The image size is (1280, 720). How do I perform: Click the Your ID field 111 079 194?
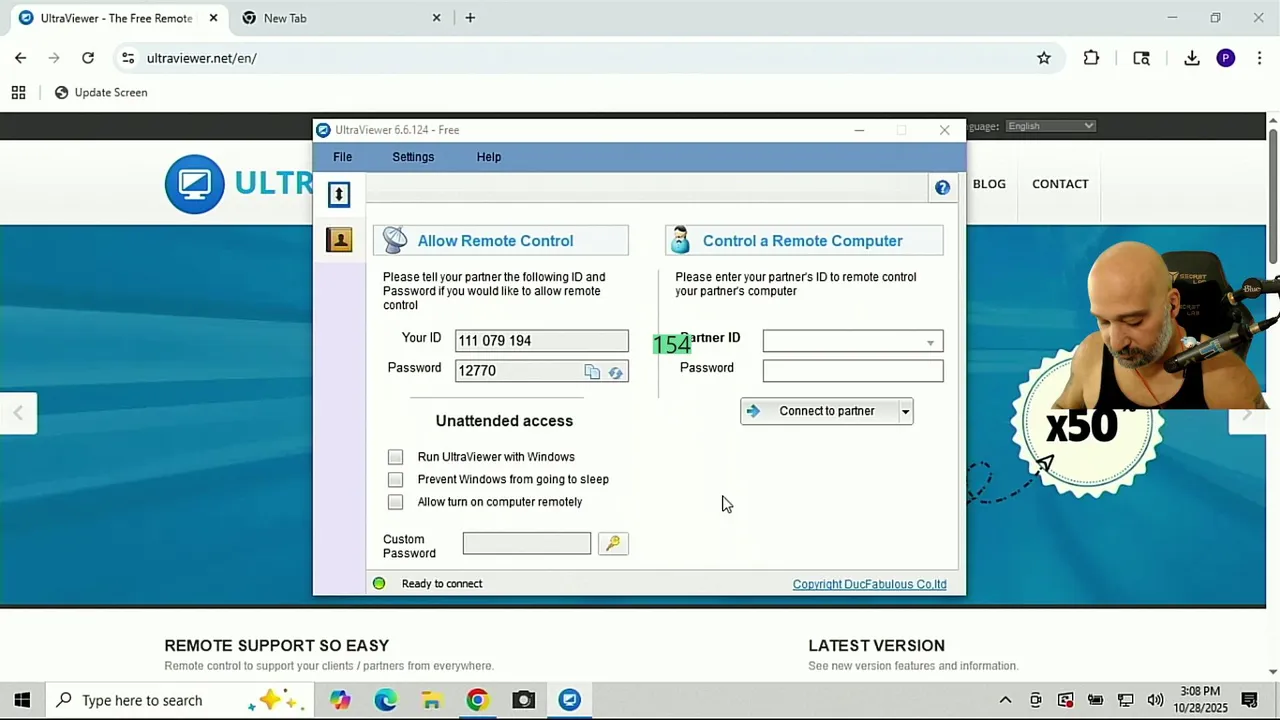click(x=541, y=341)
